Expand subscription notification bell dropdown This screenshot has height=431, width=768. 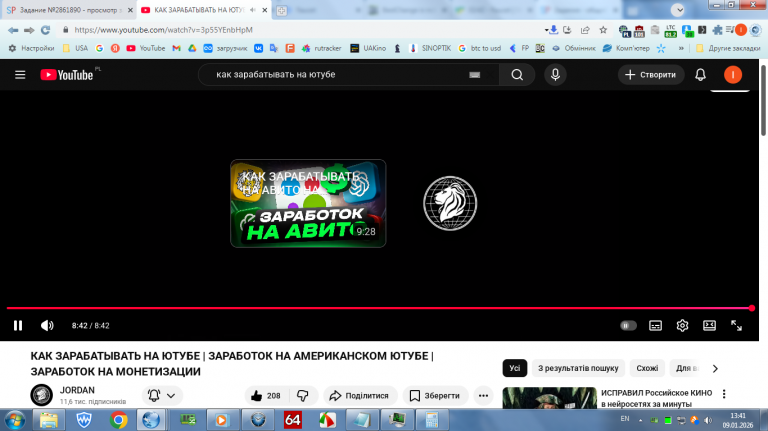[x=162, y=396]
